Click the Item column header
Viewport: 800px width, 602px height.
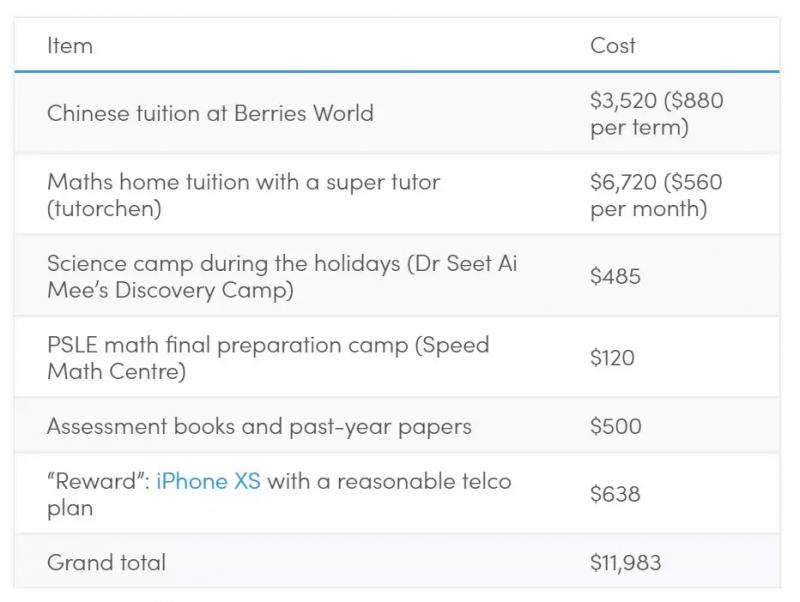click(x=70, y=45)
